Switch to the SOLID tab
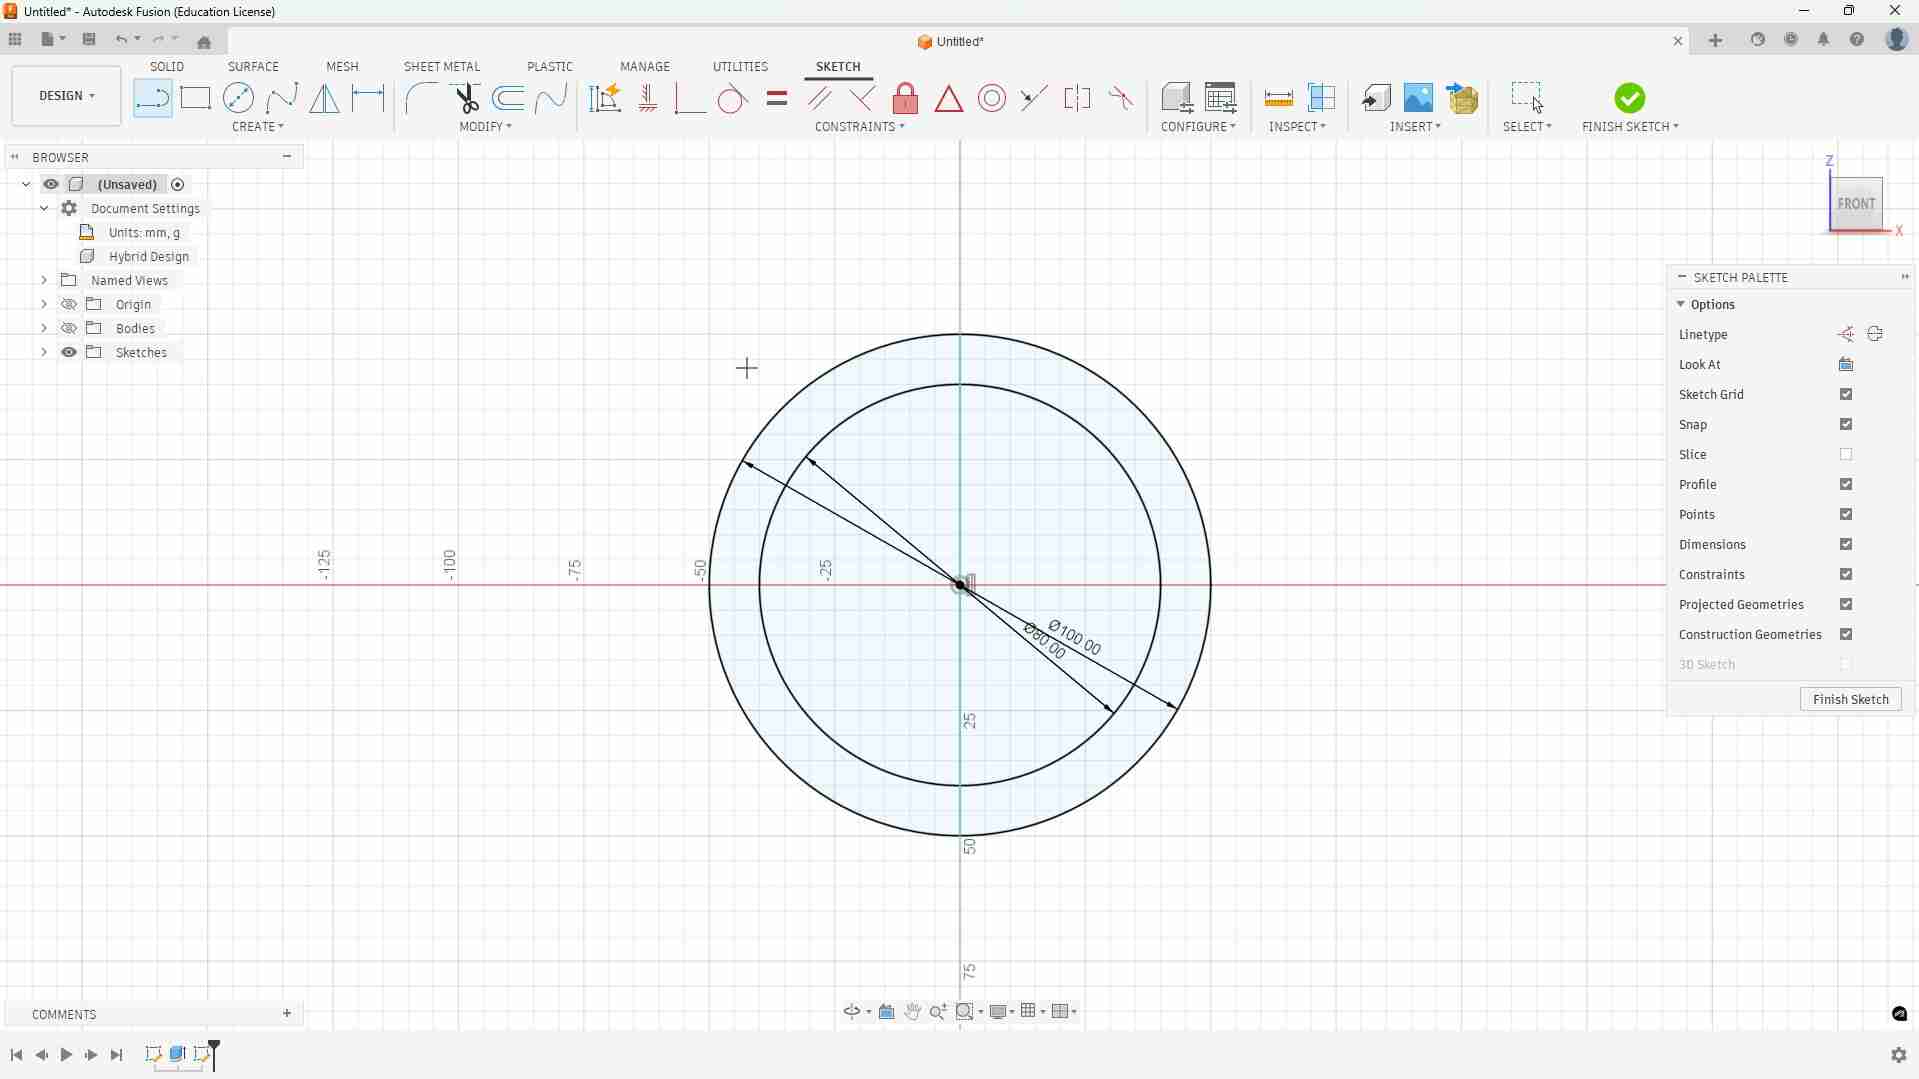This screenshot has width=1919, height=1079. coord(167,67)
